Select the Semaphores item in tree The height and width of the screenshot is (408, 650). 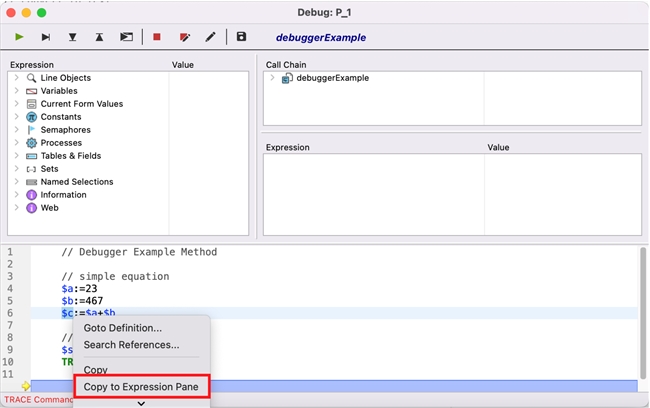(65, 130)
